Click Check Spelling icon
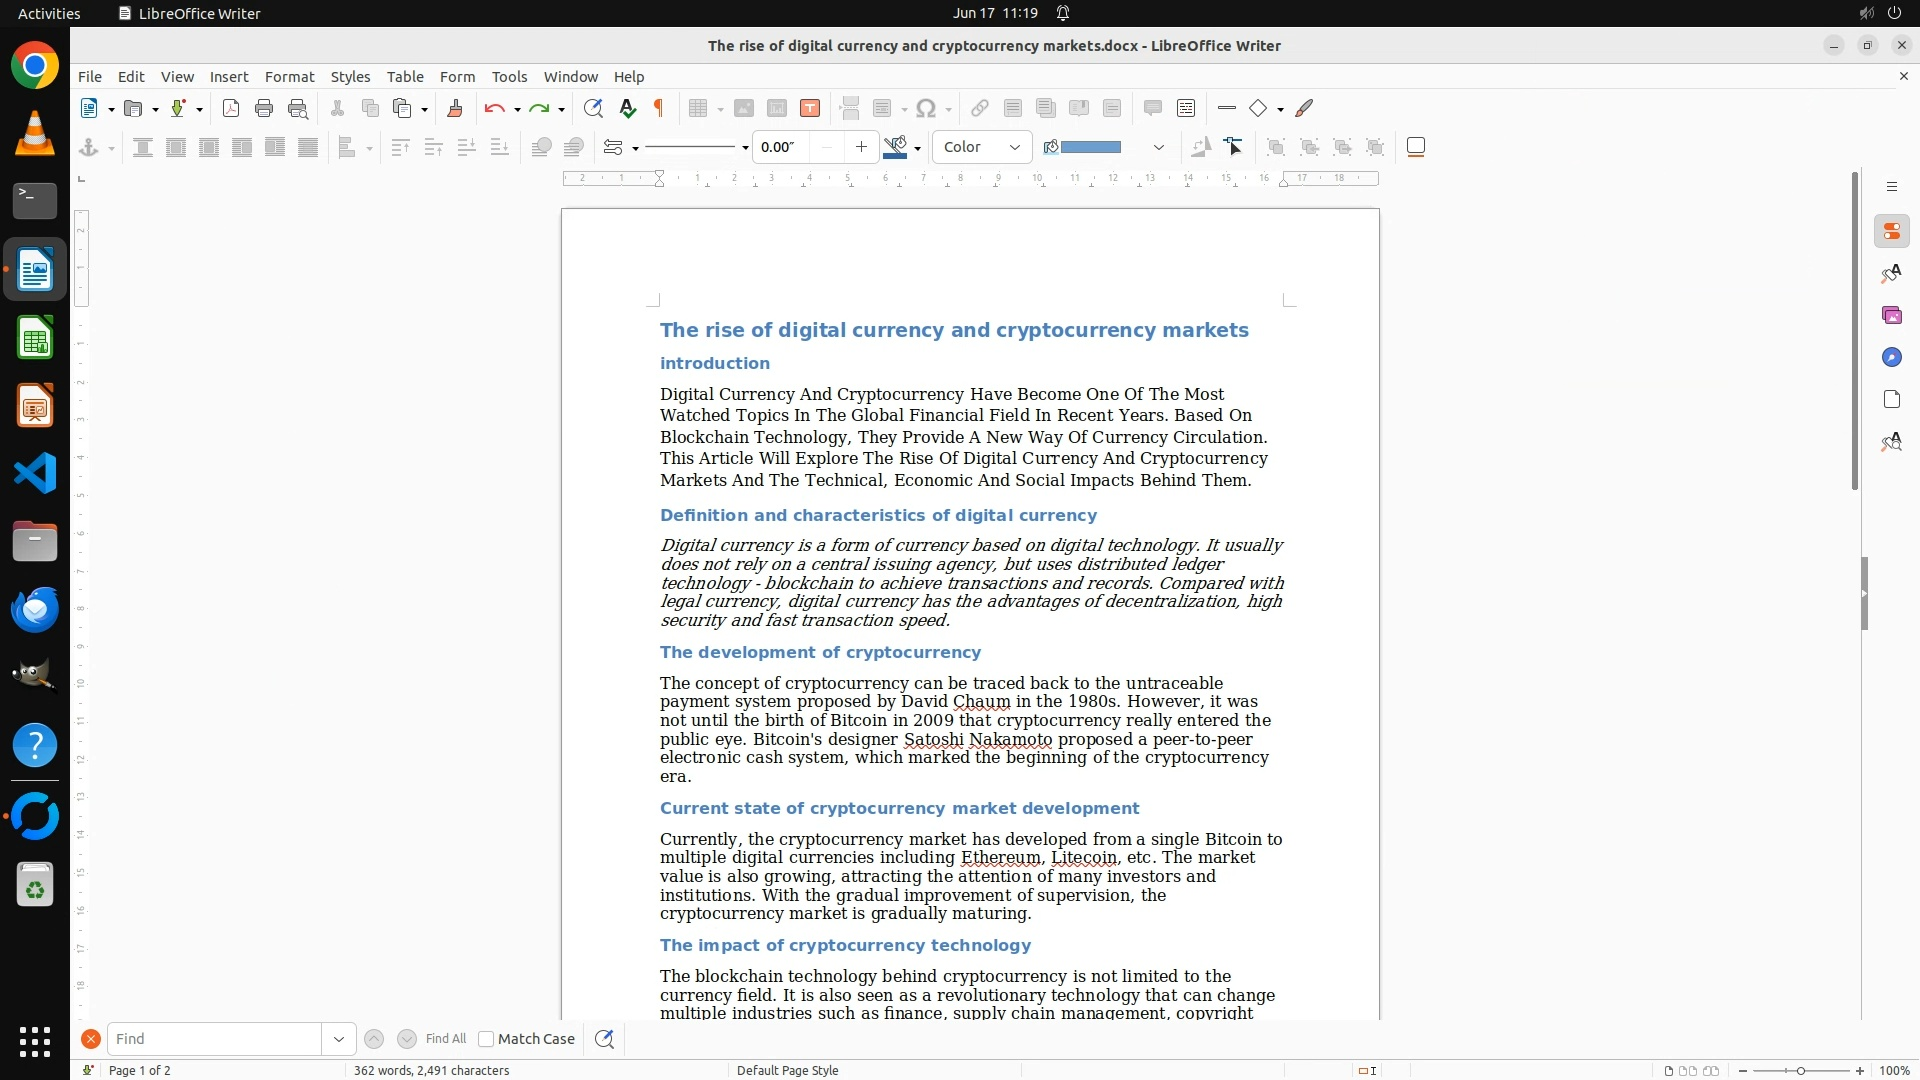 pos(627,109)
